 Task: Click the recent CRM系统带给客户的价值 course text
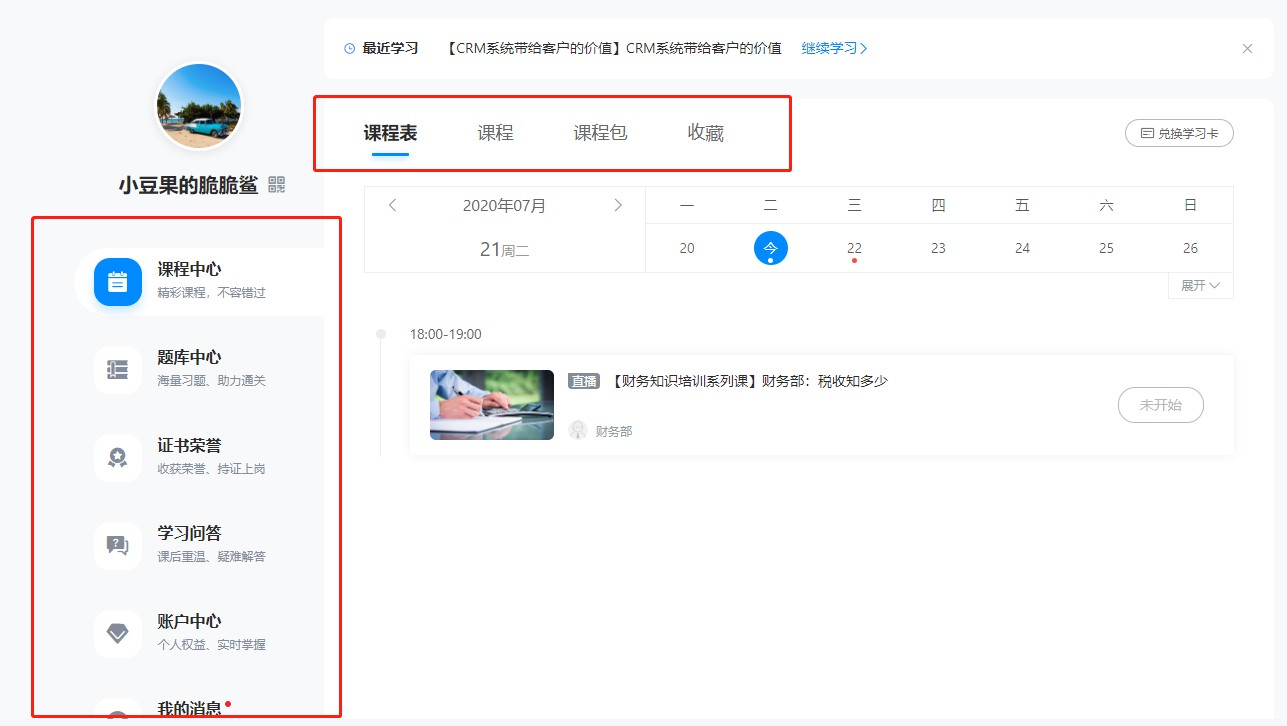click(x=614, y=48)
